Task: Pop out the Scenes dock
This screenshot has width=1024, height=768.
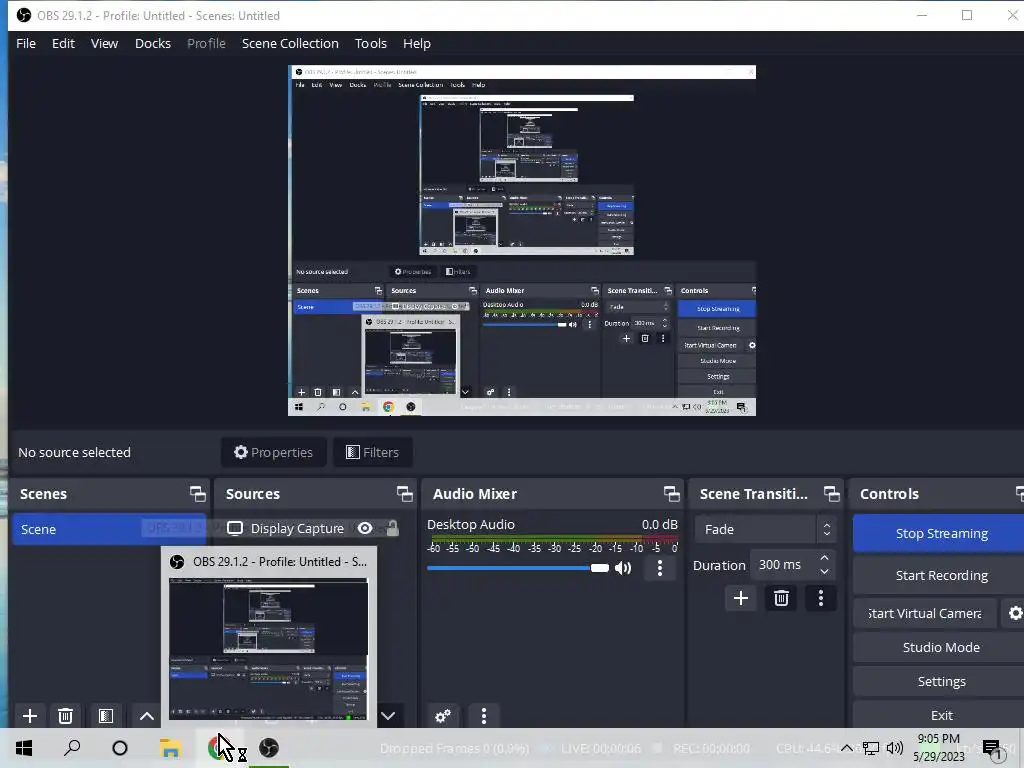Action: click(197, 494)
